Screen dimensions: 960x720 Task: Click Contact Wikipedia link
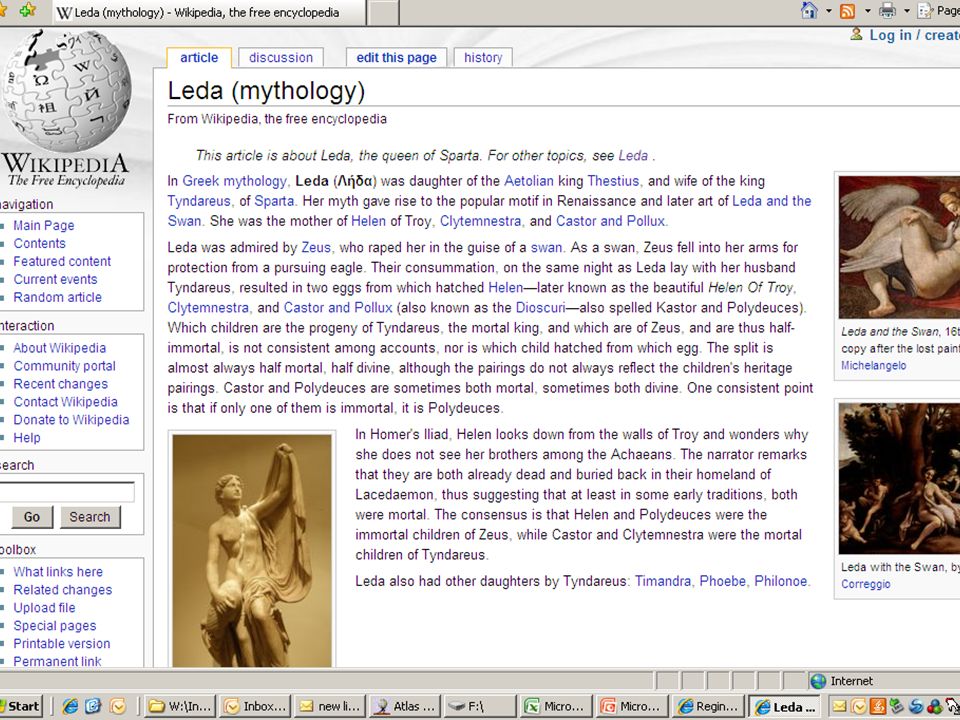tap(66, 402)
